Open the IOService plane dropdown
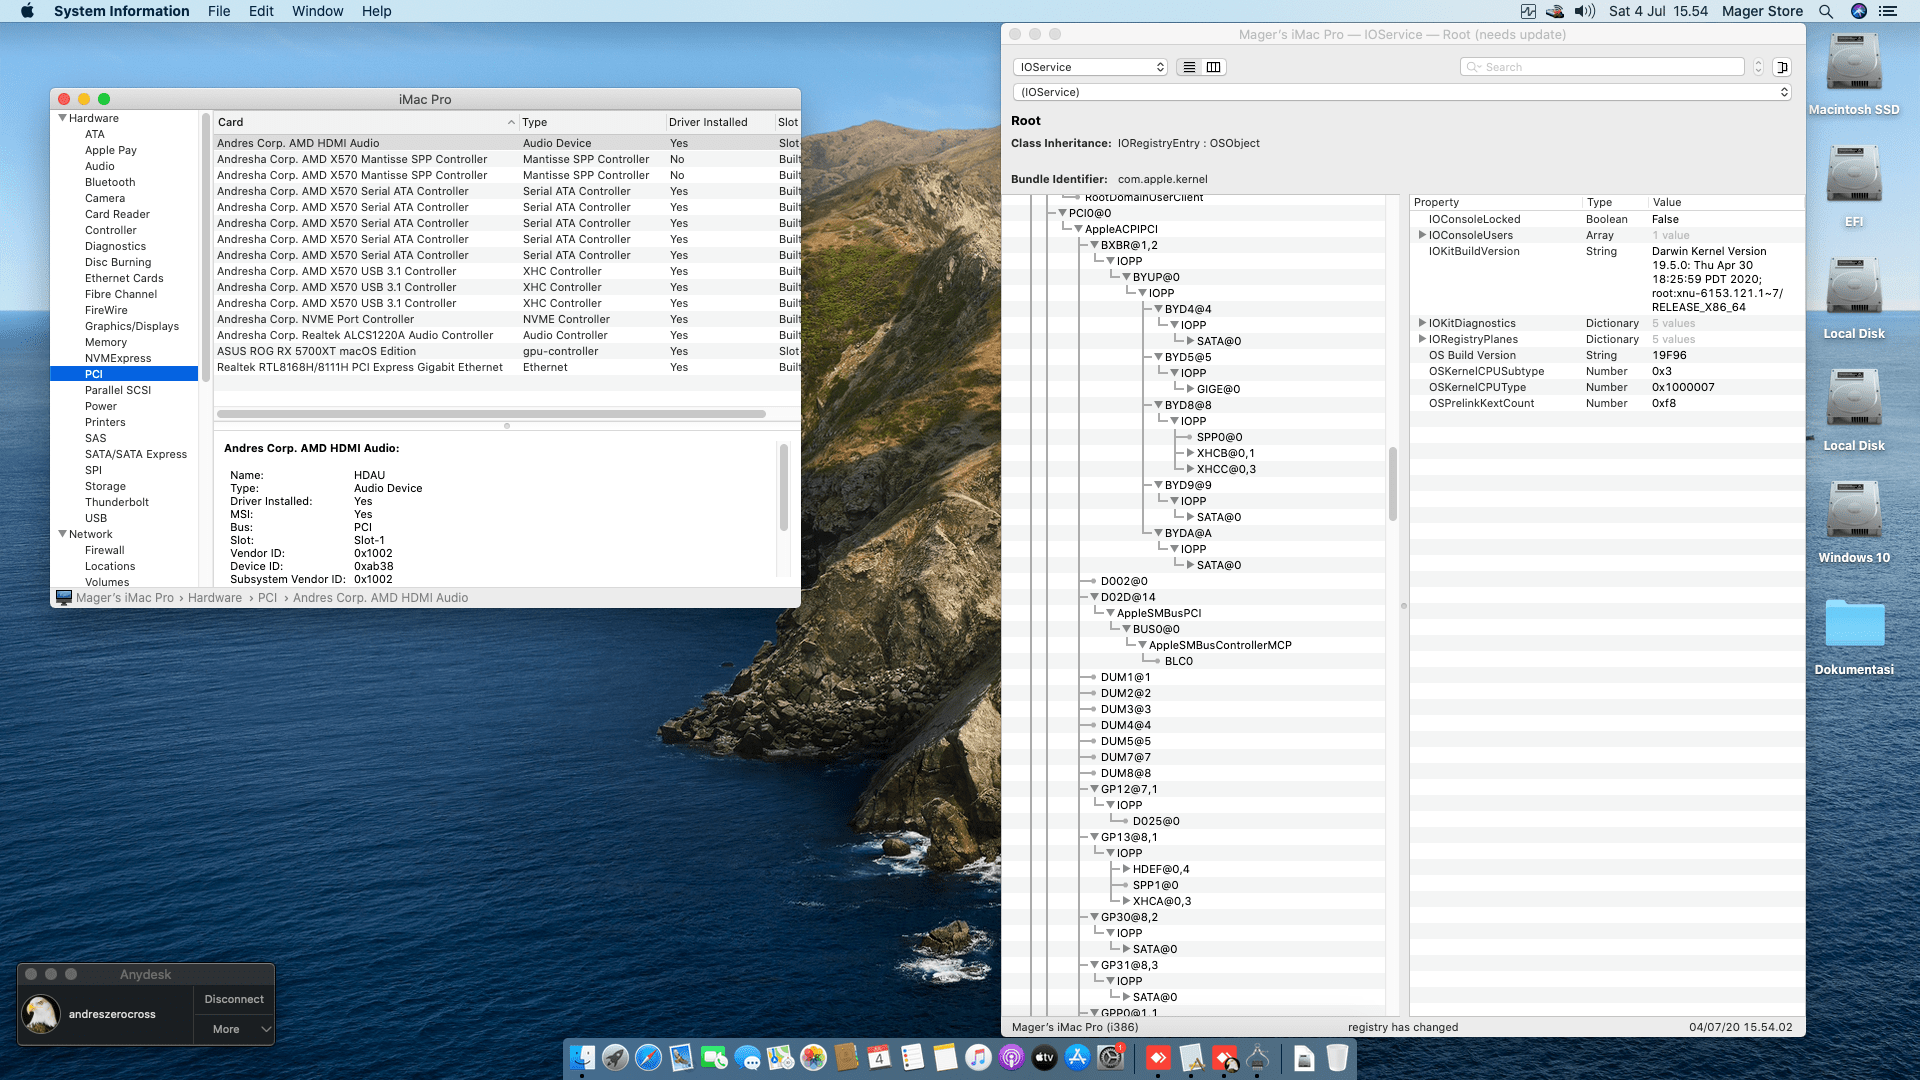This screenshot has height=1080, width=1920. point(1089,67)
